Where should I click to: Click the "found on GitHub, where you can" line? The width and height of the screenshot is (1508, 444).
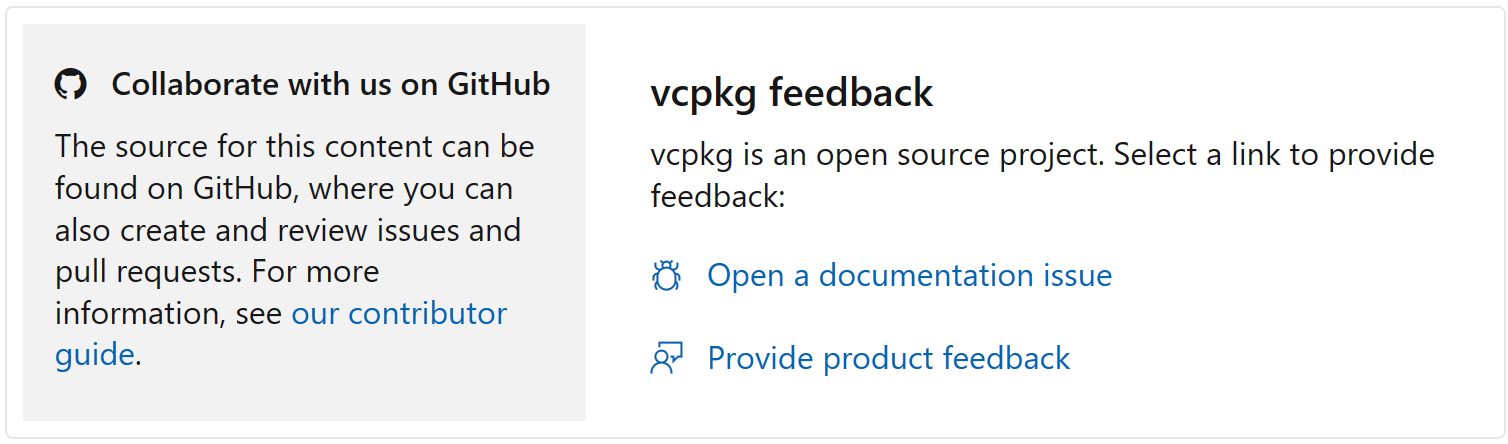coord(283,189)
